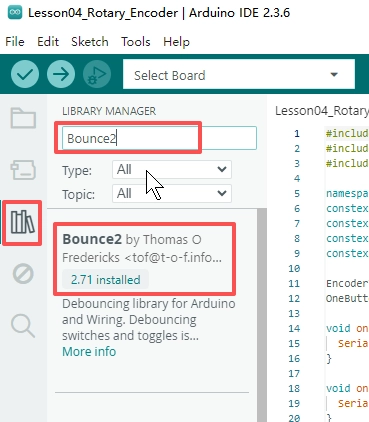Open the Library Manager books icon
The image size is (369, 422).
pyautogui.click(x=22, y=222)
